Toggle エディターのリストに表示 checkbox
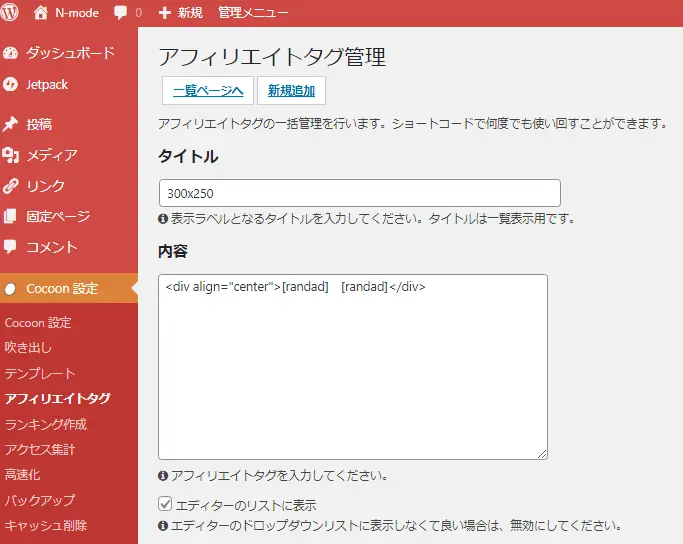683x544 pixels. (165, 505)
